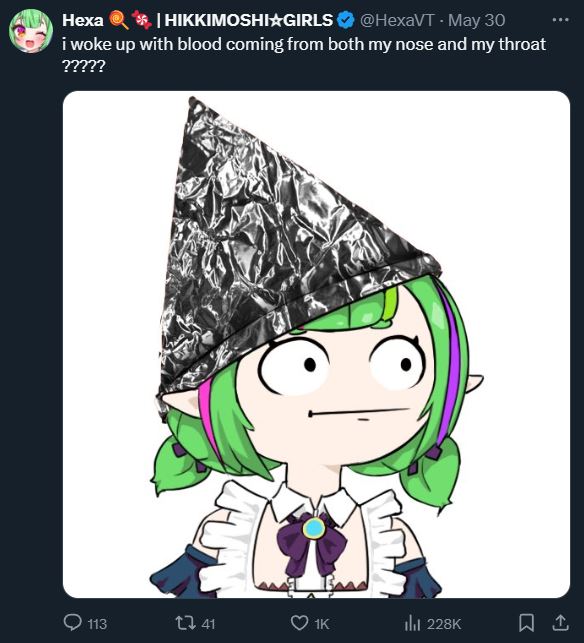Click the retweet arrows icon
Viewport: 584px width, 643px height.
point(184,623)
